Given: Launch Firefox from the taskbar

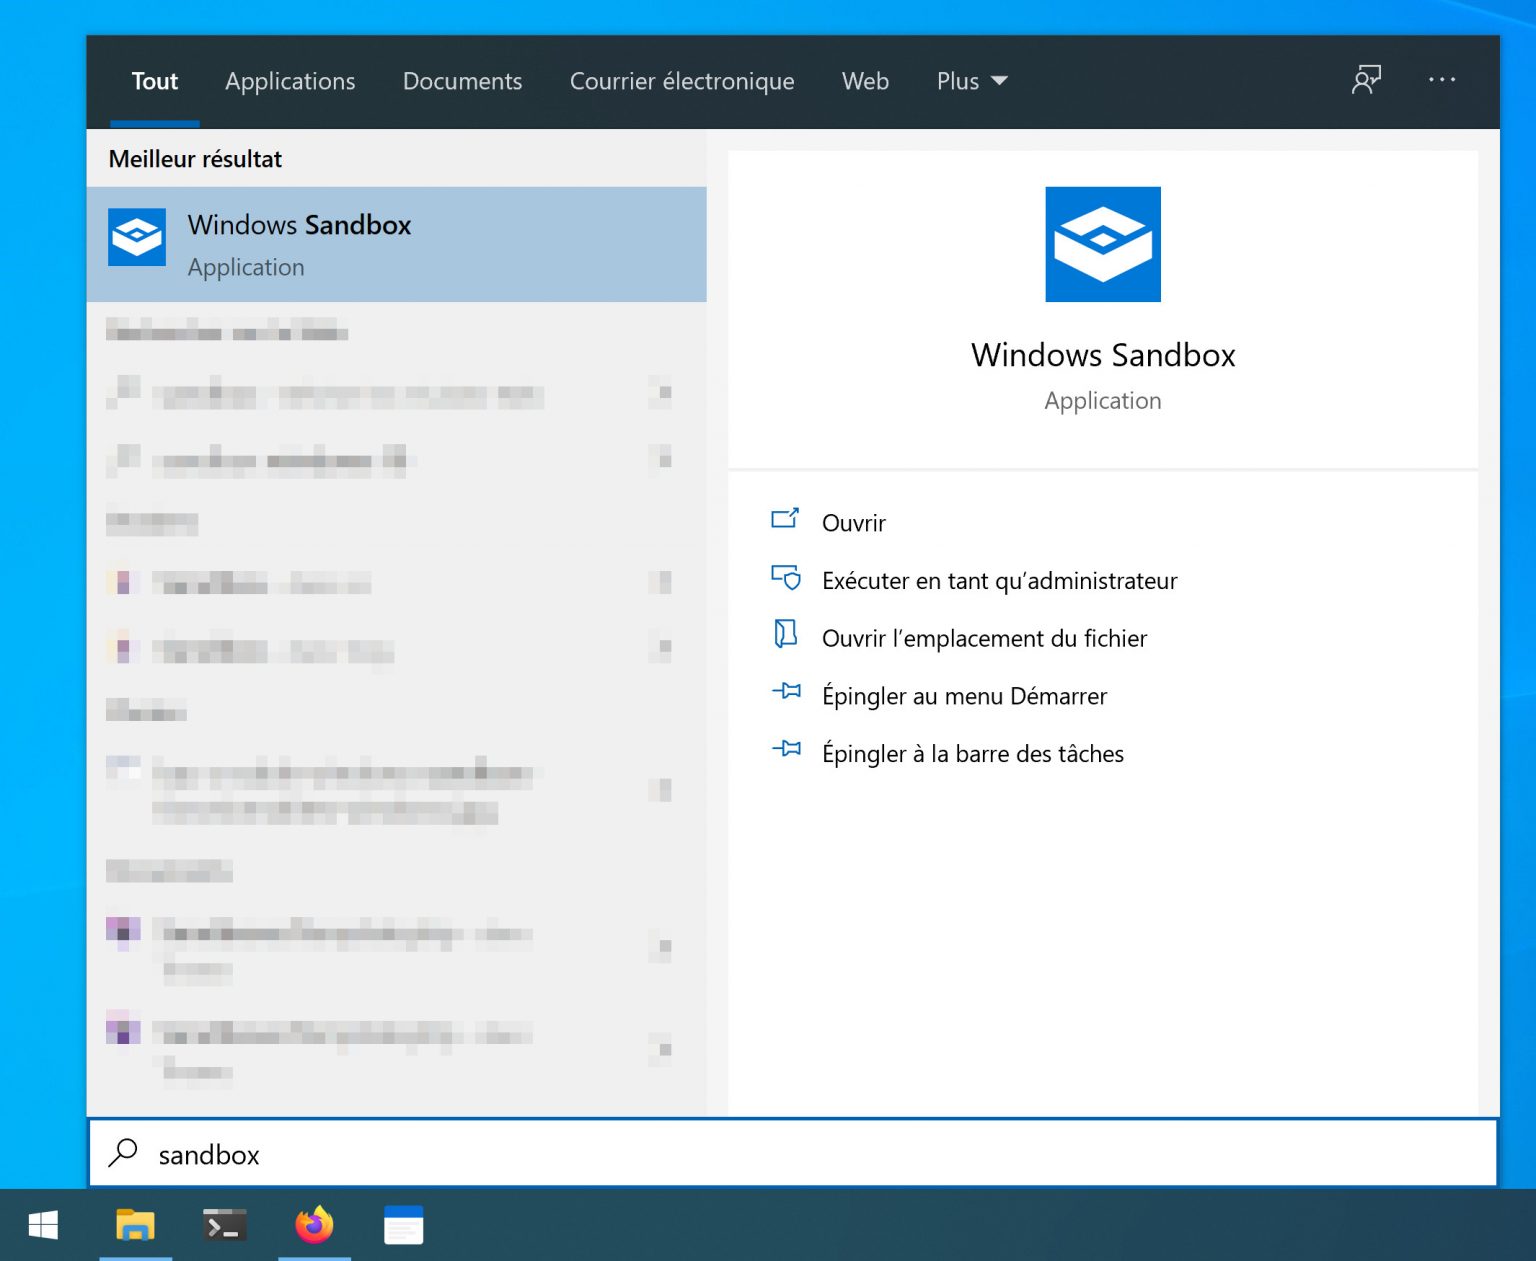Looking at the screenshot, I should pyautogui.click(x=315, y=1224).
